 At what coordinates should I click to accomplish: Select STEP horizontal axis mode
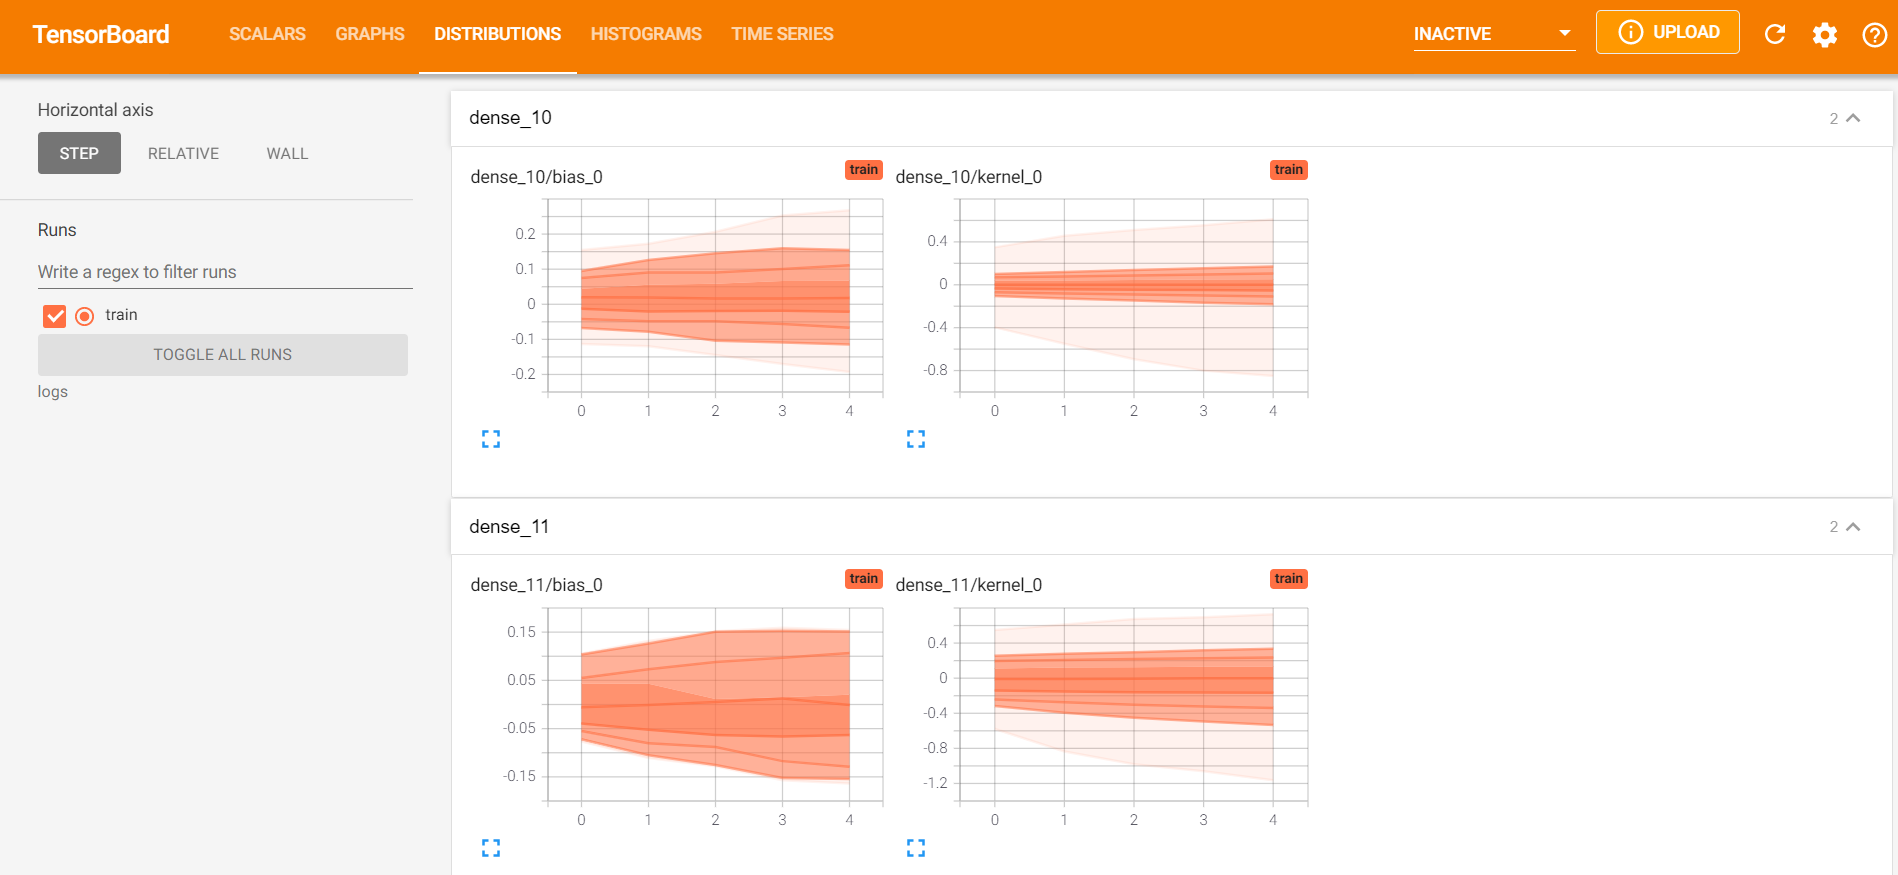(x=79, y=153)
